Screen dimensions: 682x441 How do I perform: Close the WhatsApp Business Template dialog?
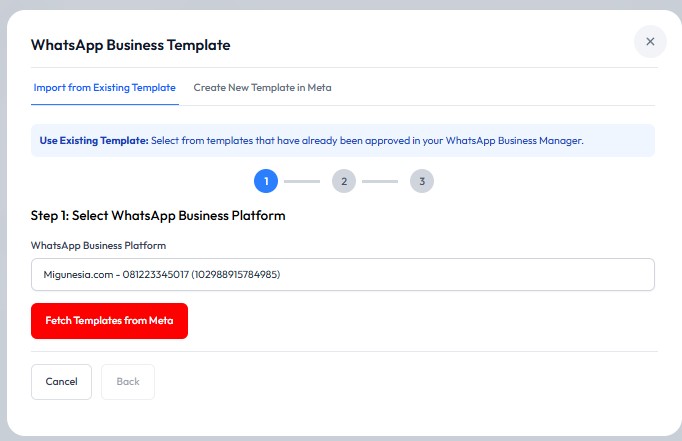click(650, 41)
